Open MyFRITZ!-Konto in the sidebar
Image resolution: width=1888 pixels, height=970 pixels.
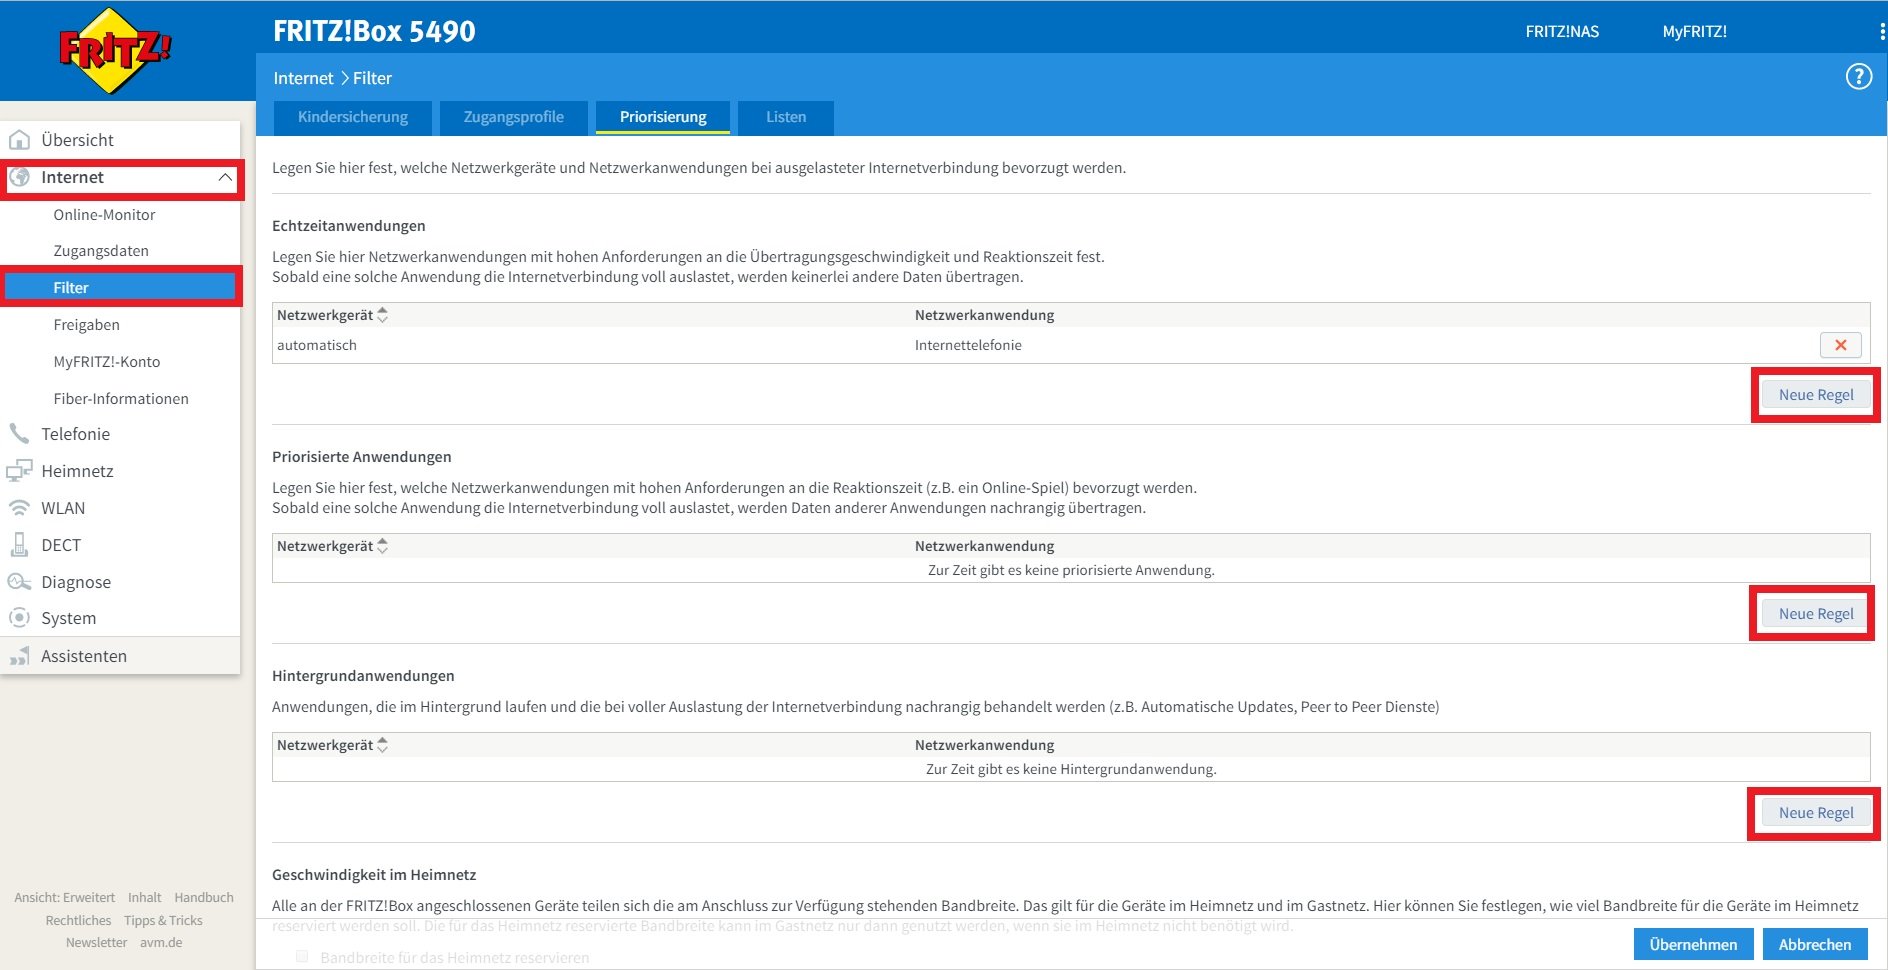(x=107, y=362)
